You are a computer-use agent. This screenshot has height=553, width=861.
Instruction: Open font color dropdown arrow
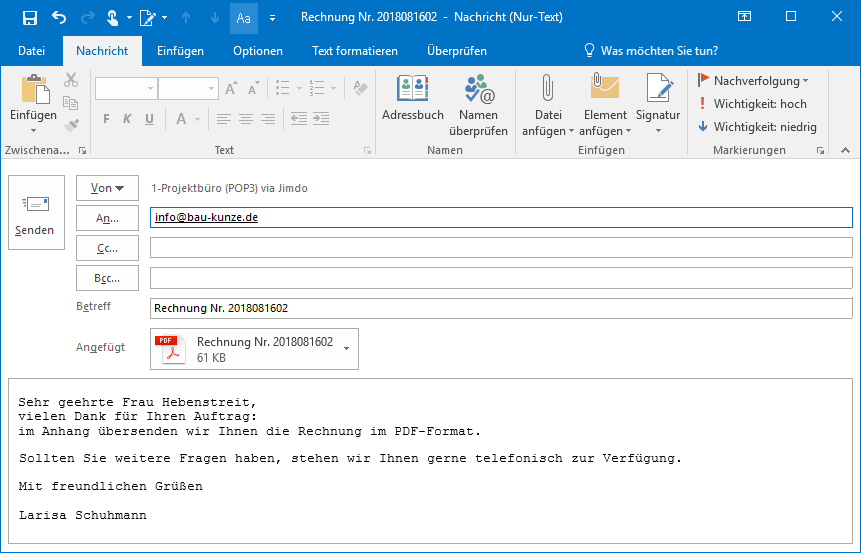click(x=197, y=119)
